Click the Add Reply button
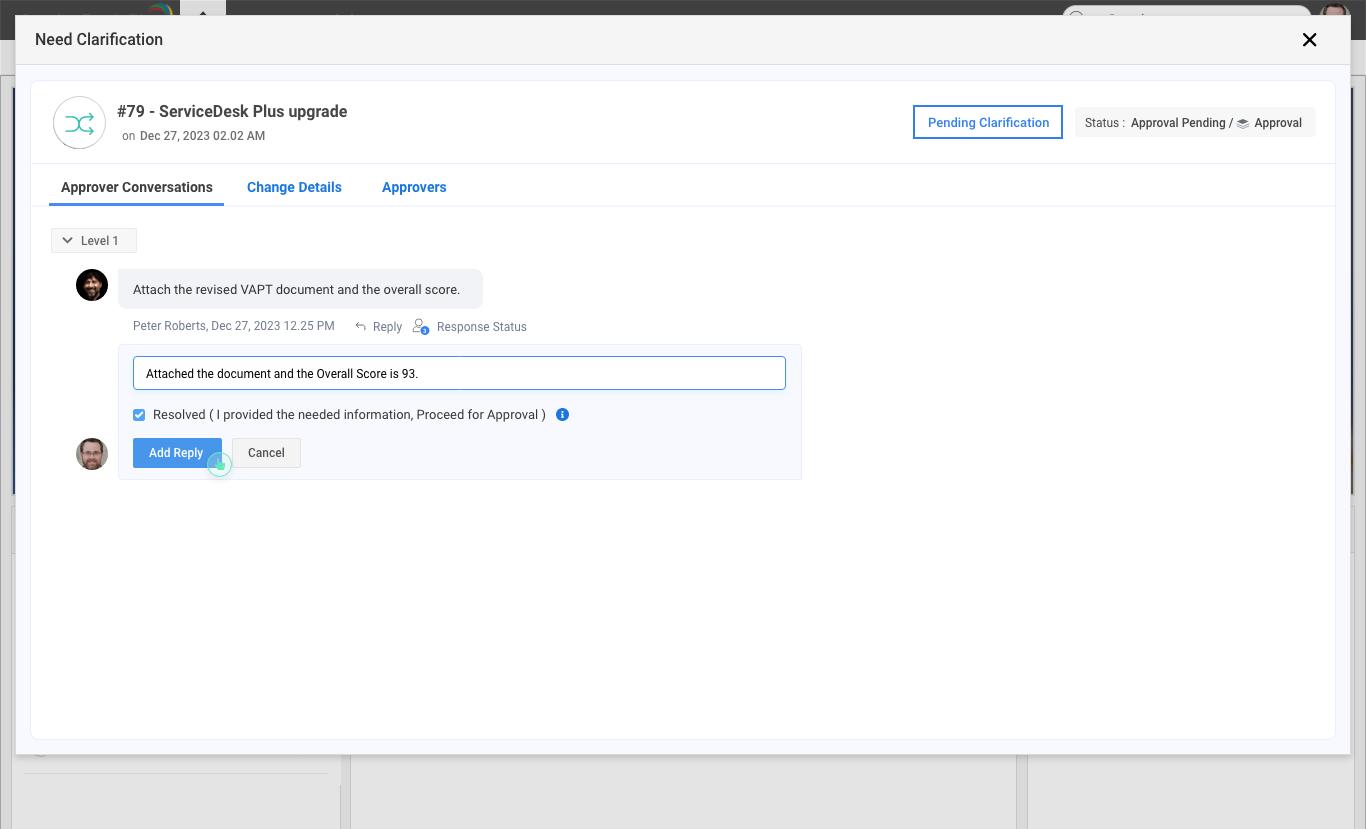1366x829 pixels. pos(176,453)
